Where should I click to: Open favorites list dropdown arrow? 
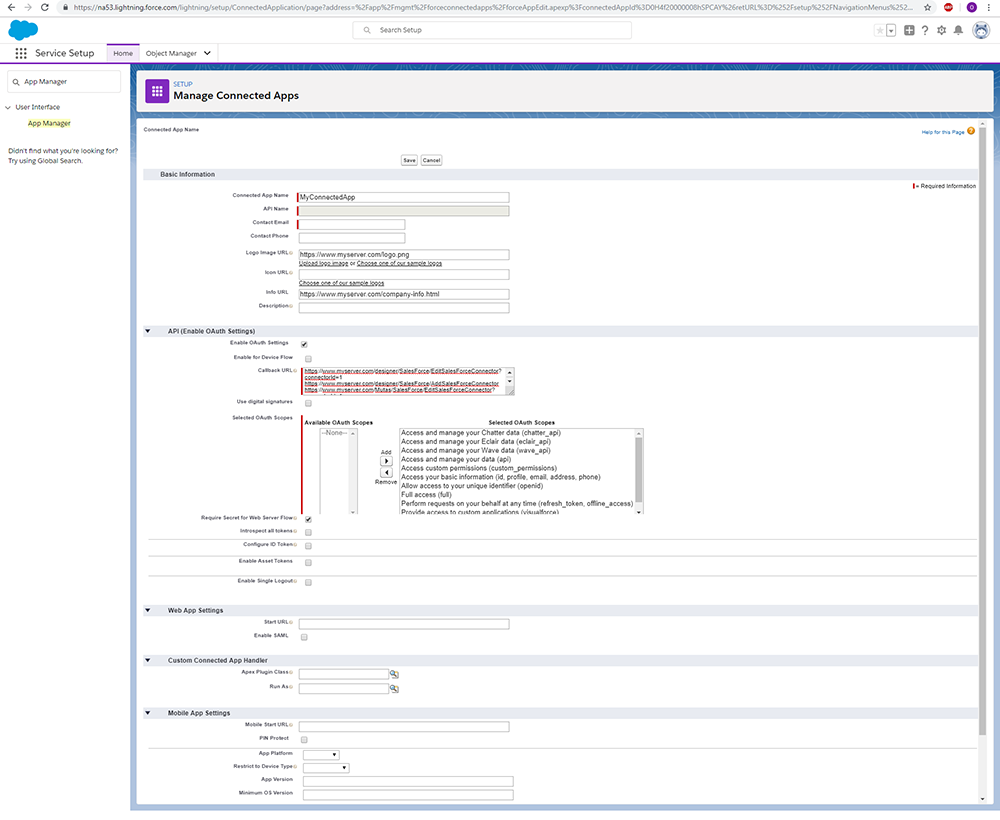coord(892,31)
